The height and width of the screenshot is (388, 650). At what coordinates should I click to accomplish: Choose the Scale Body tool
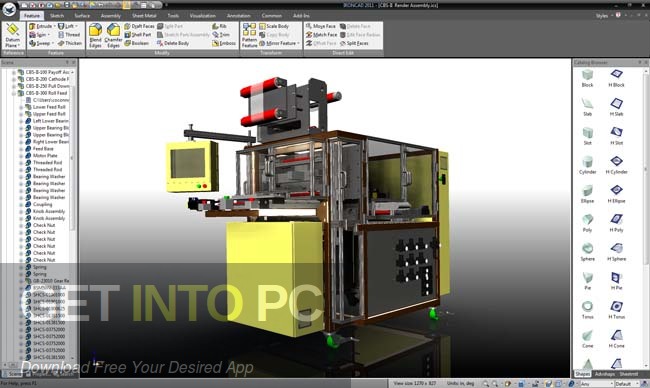(x=274, y=26)
